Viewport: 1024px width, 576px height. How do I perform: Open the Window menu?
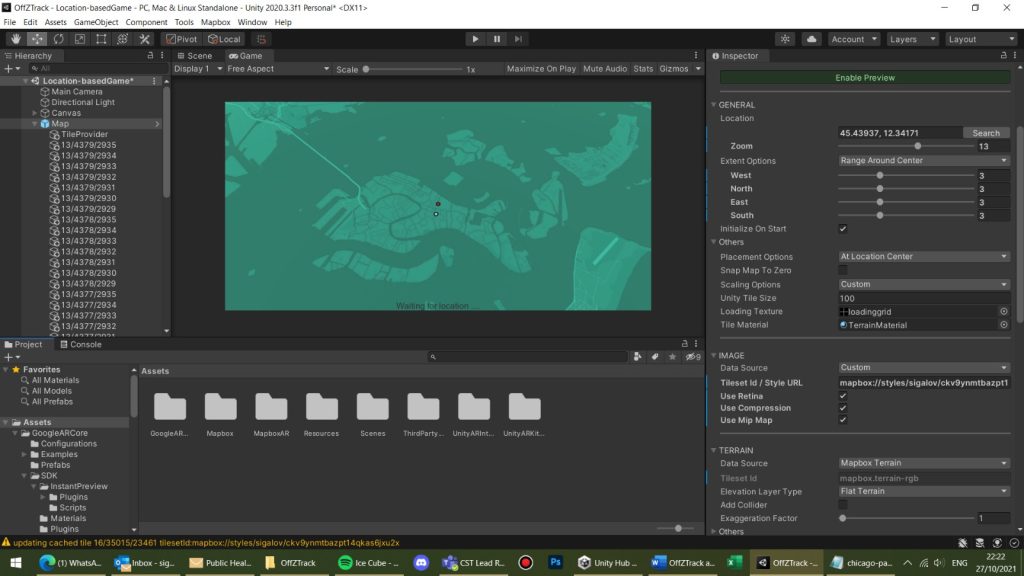point(252,22)
